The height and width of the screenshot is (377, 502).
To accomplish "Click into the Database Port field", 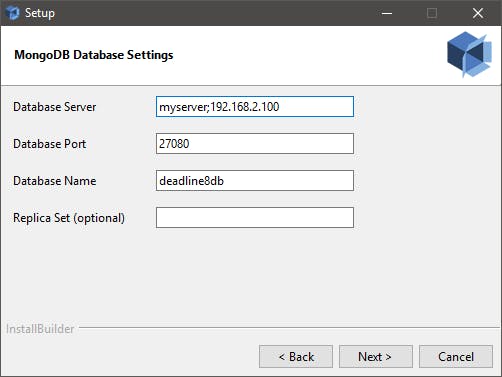I will click(255, 144).
